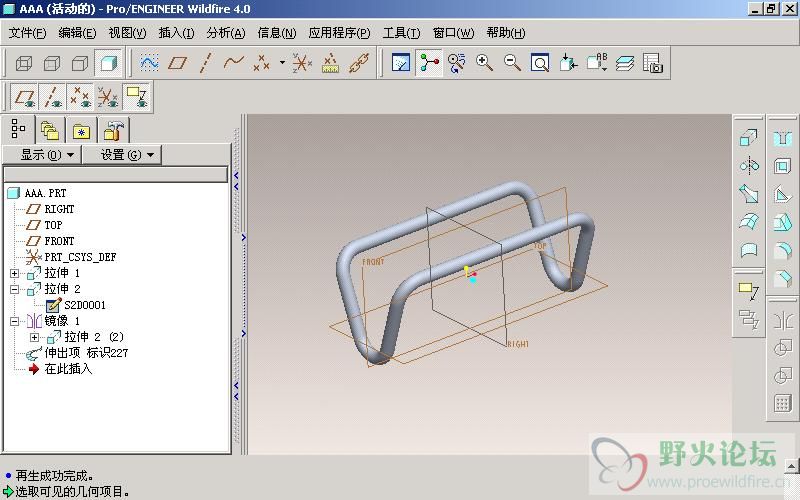Viewport: 800px width, 500px height.
Task: Create a datum curve tool
Action: (234, 63)
